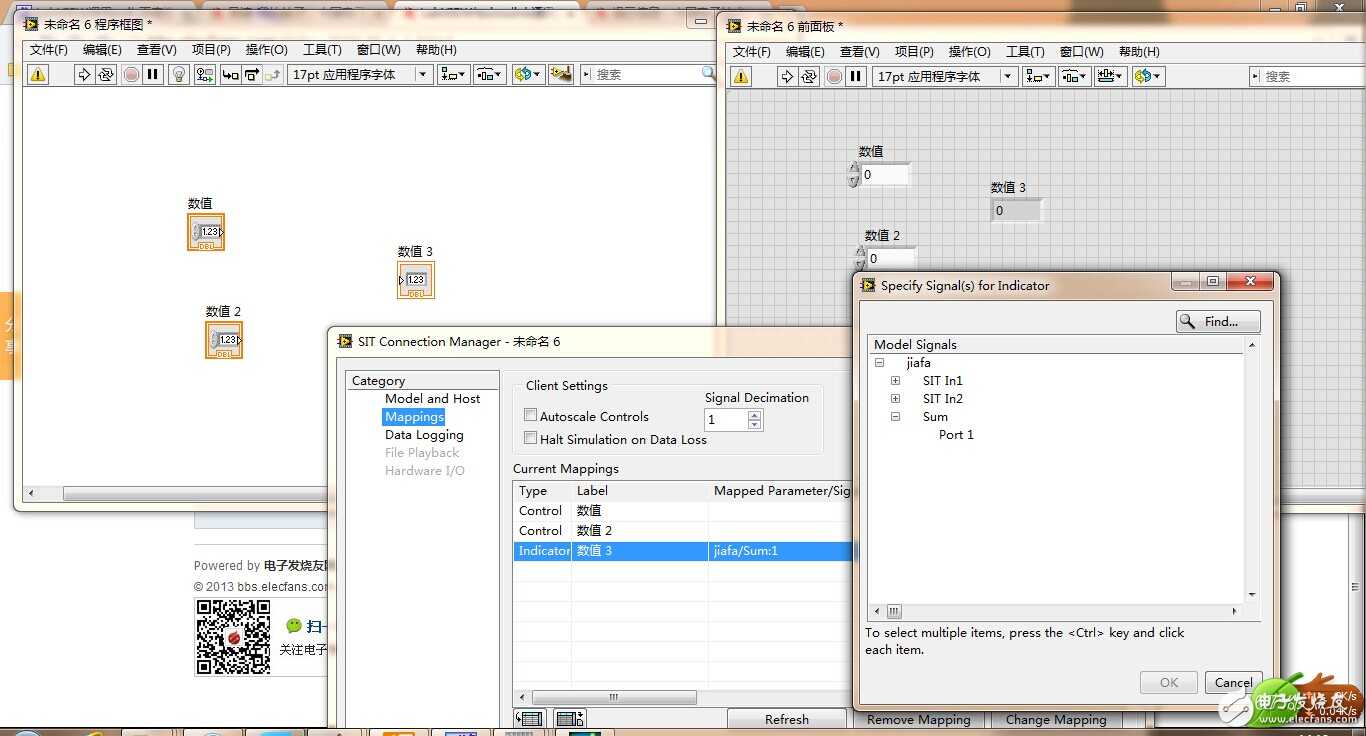Open 文件(F) menu in block diagram window

pyautogui.click(x=49, y=50)
